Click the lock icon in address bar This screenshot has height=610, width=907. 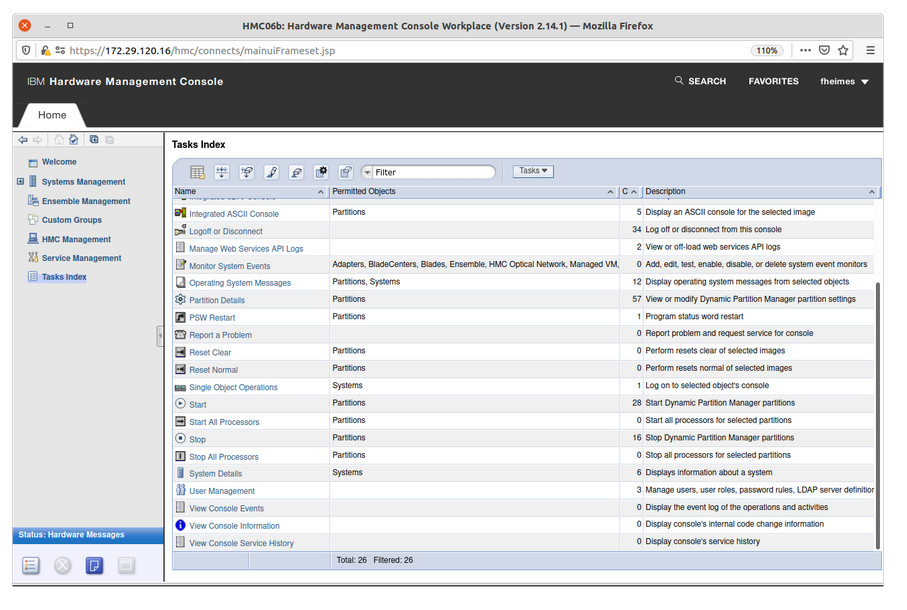coord(46,50)
